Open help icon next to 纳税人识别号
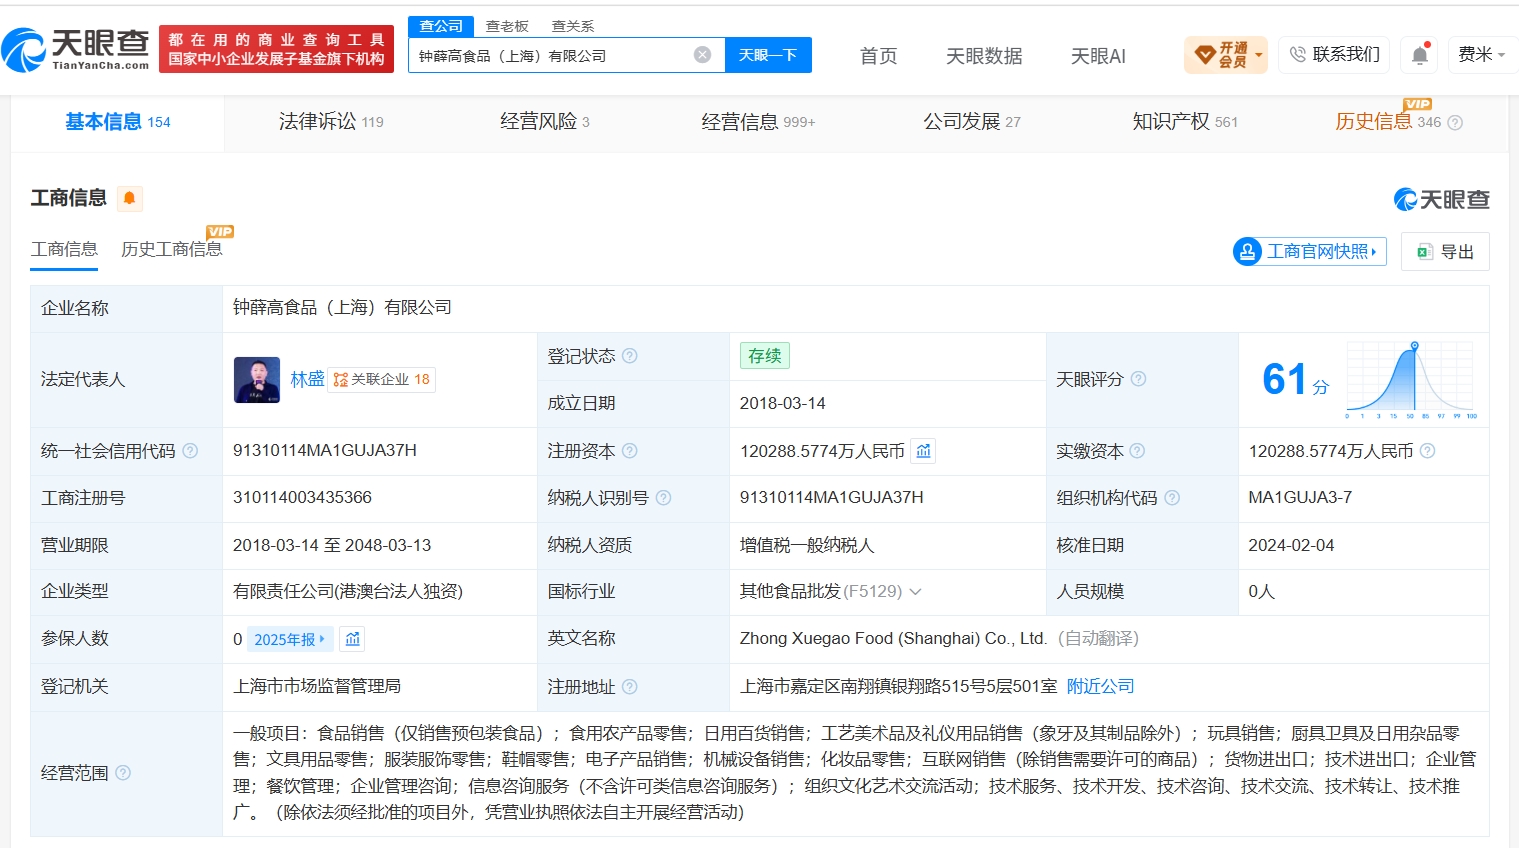Image resolution: width=1519 pixels, height=848 pixels. (663, 498)
